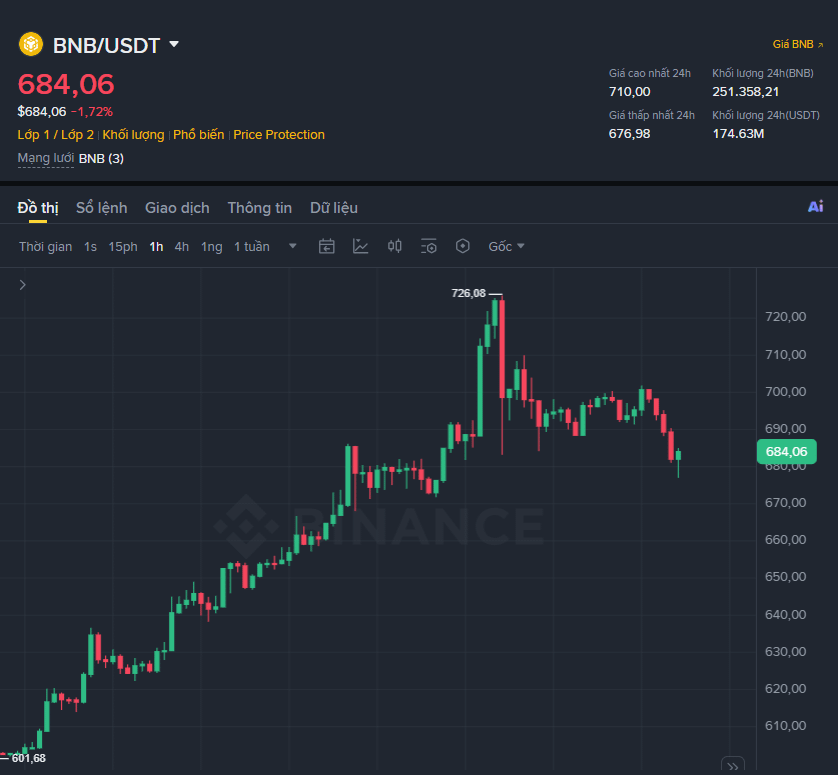Screen dimensions: 838x775
Task: Click the Khối lượng tag
Action: (x=134, y=135)
